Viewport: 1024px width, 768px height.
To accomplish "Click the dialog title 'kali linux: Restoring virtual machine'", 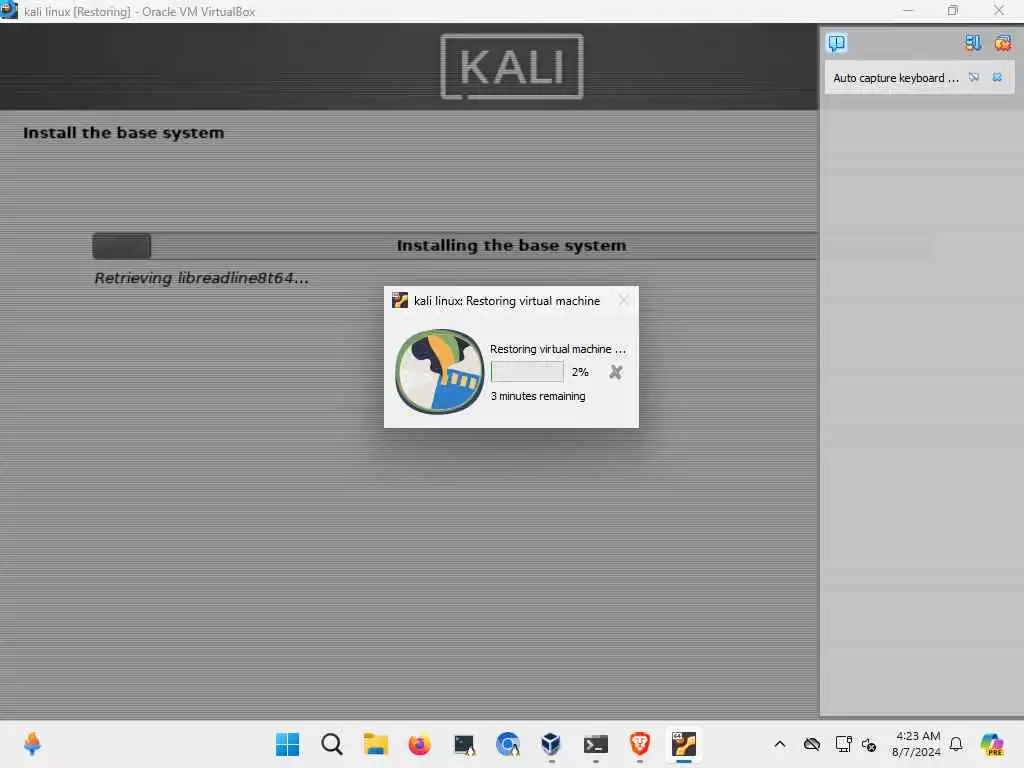I will point(507,300).
